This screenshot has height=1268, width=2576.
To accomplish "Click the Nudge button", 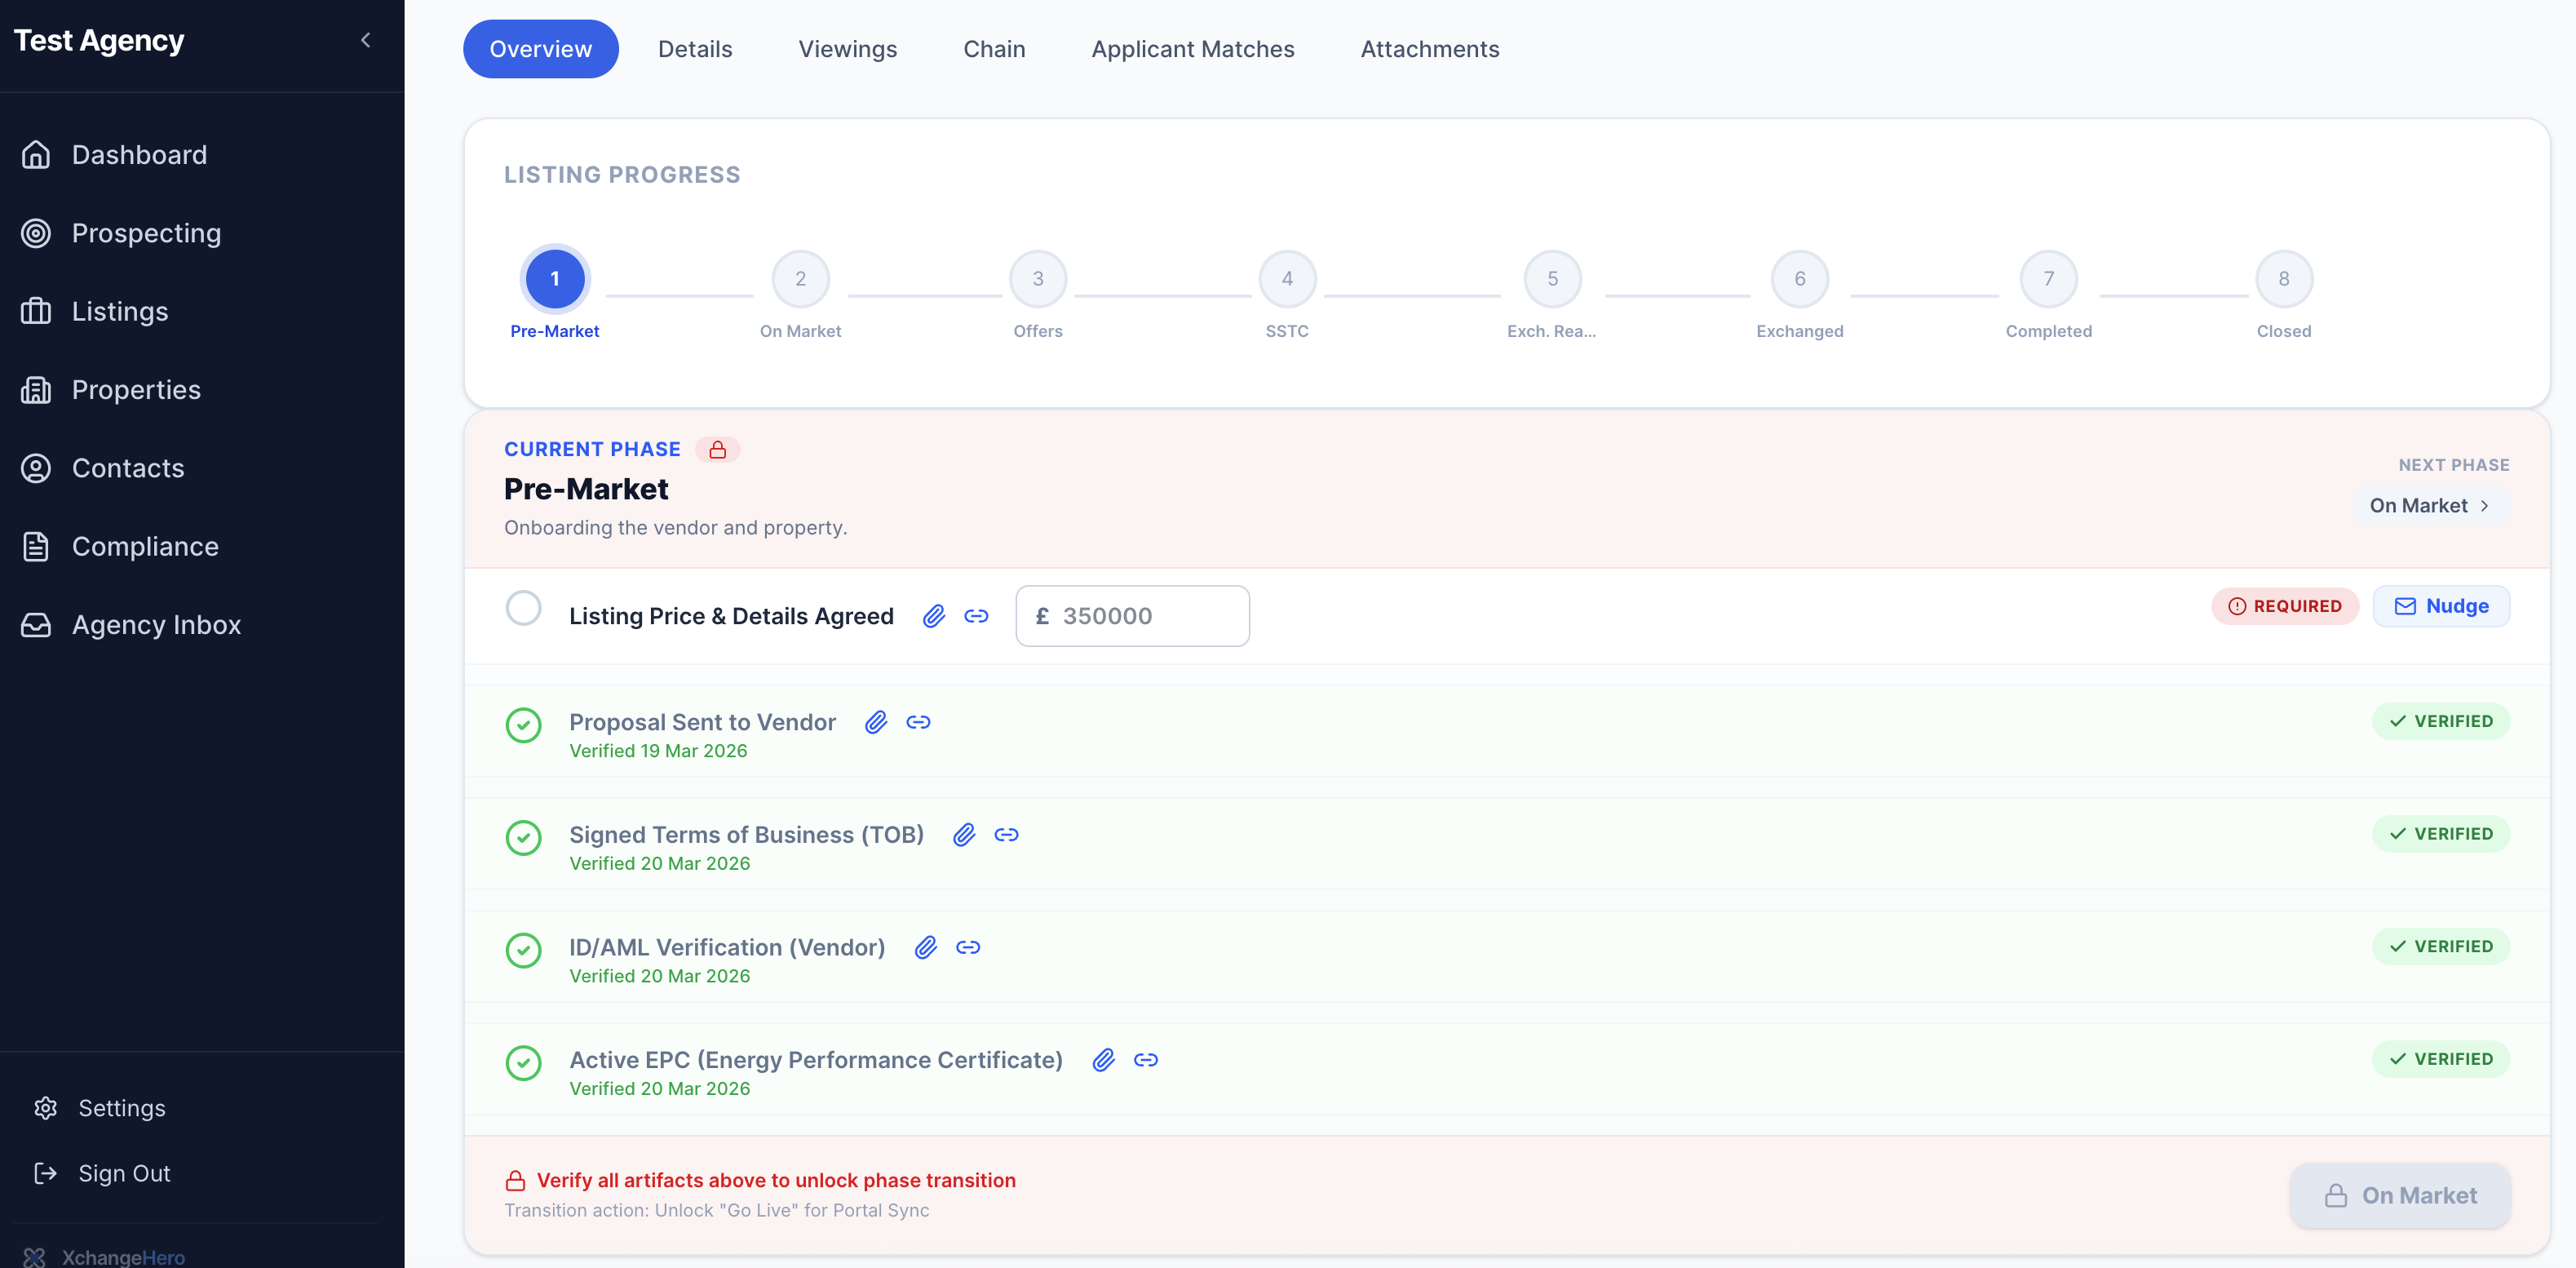I will 2441,605.
